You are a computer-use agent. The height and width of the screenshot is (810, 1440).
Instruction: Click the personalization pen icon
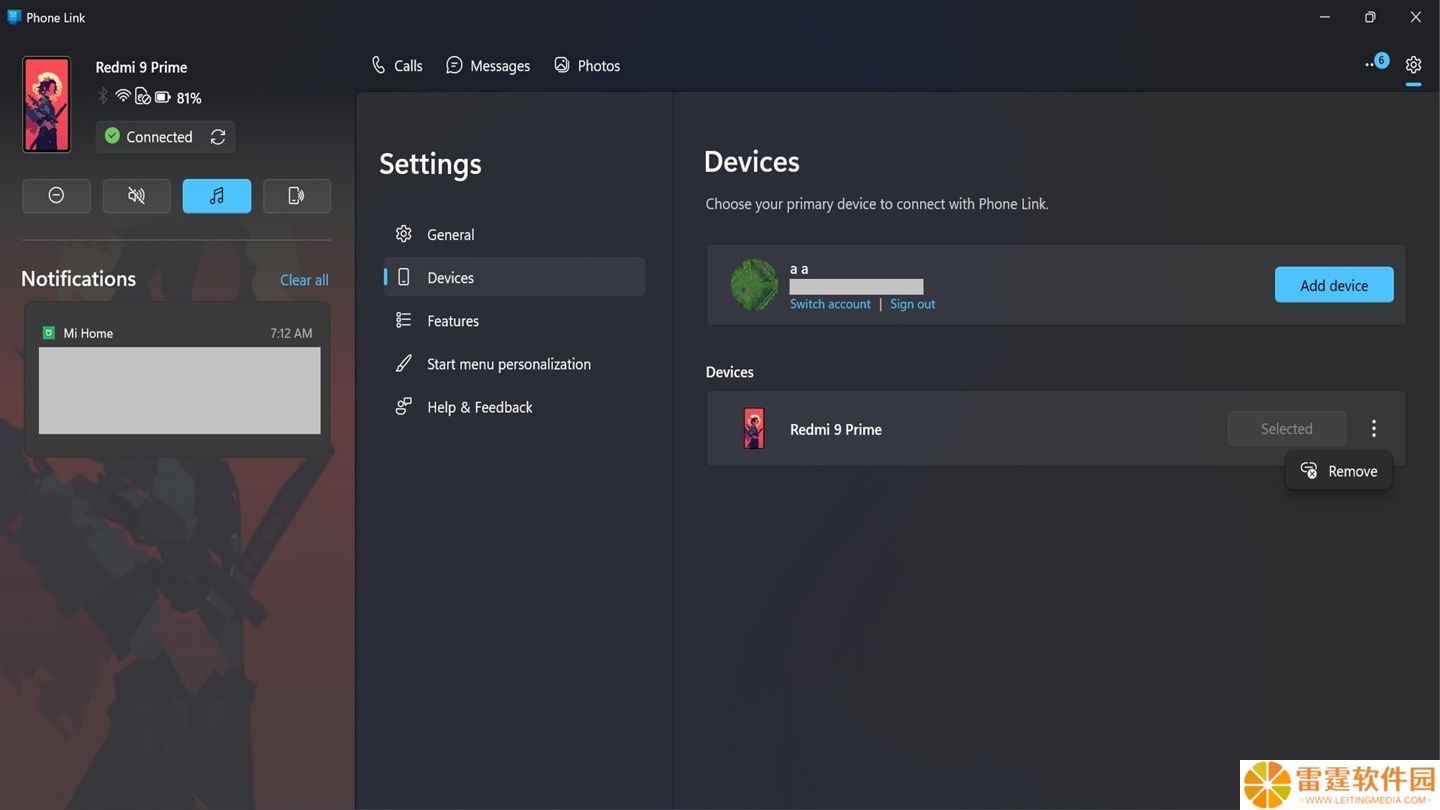(x=404, y=363)
